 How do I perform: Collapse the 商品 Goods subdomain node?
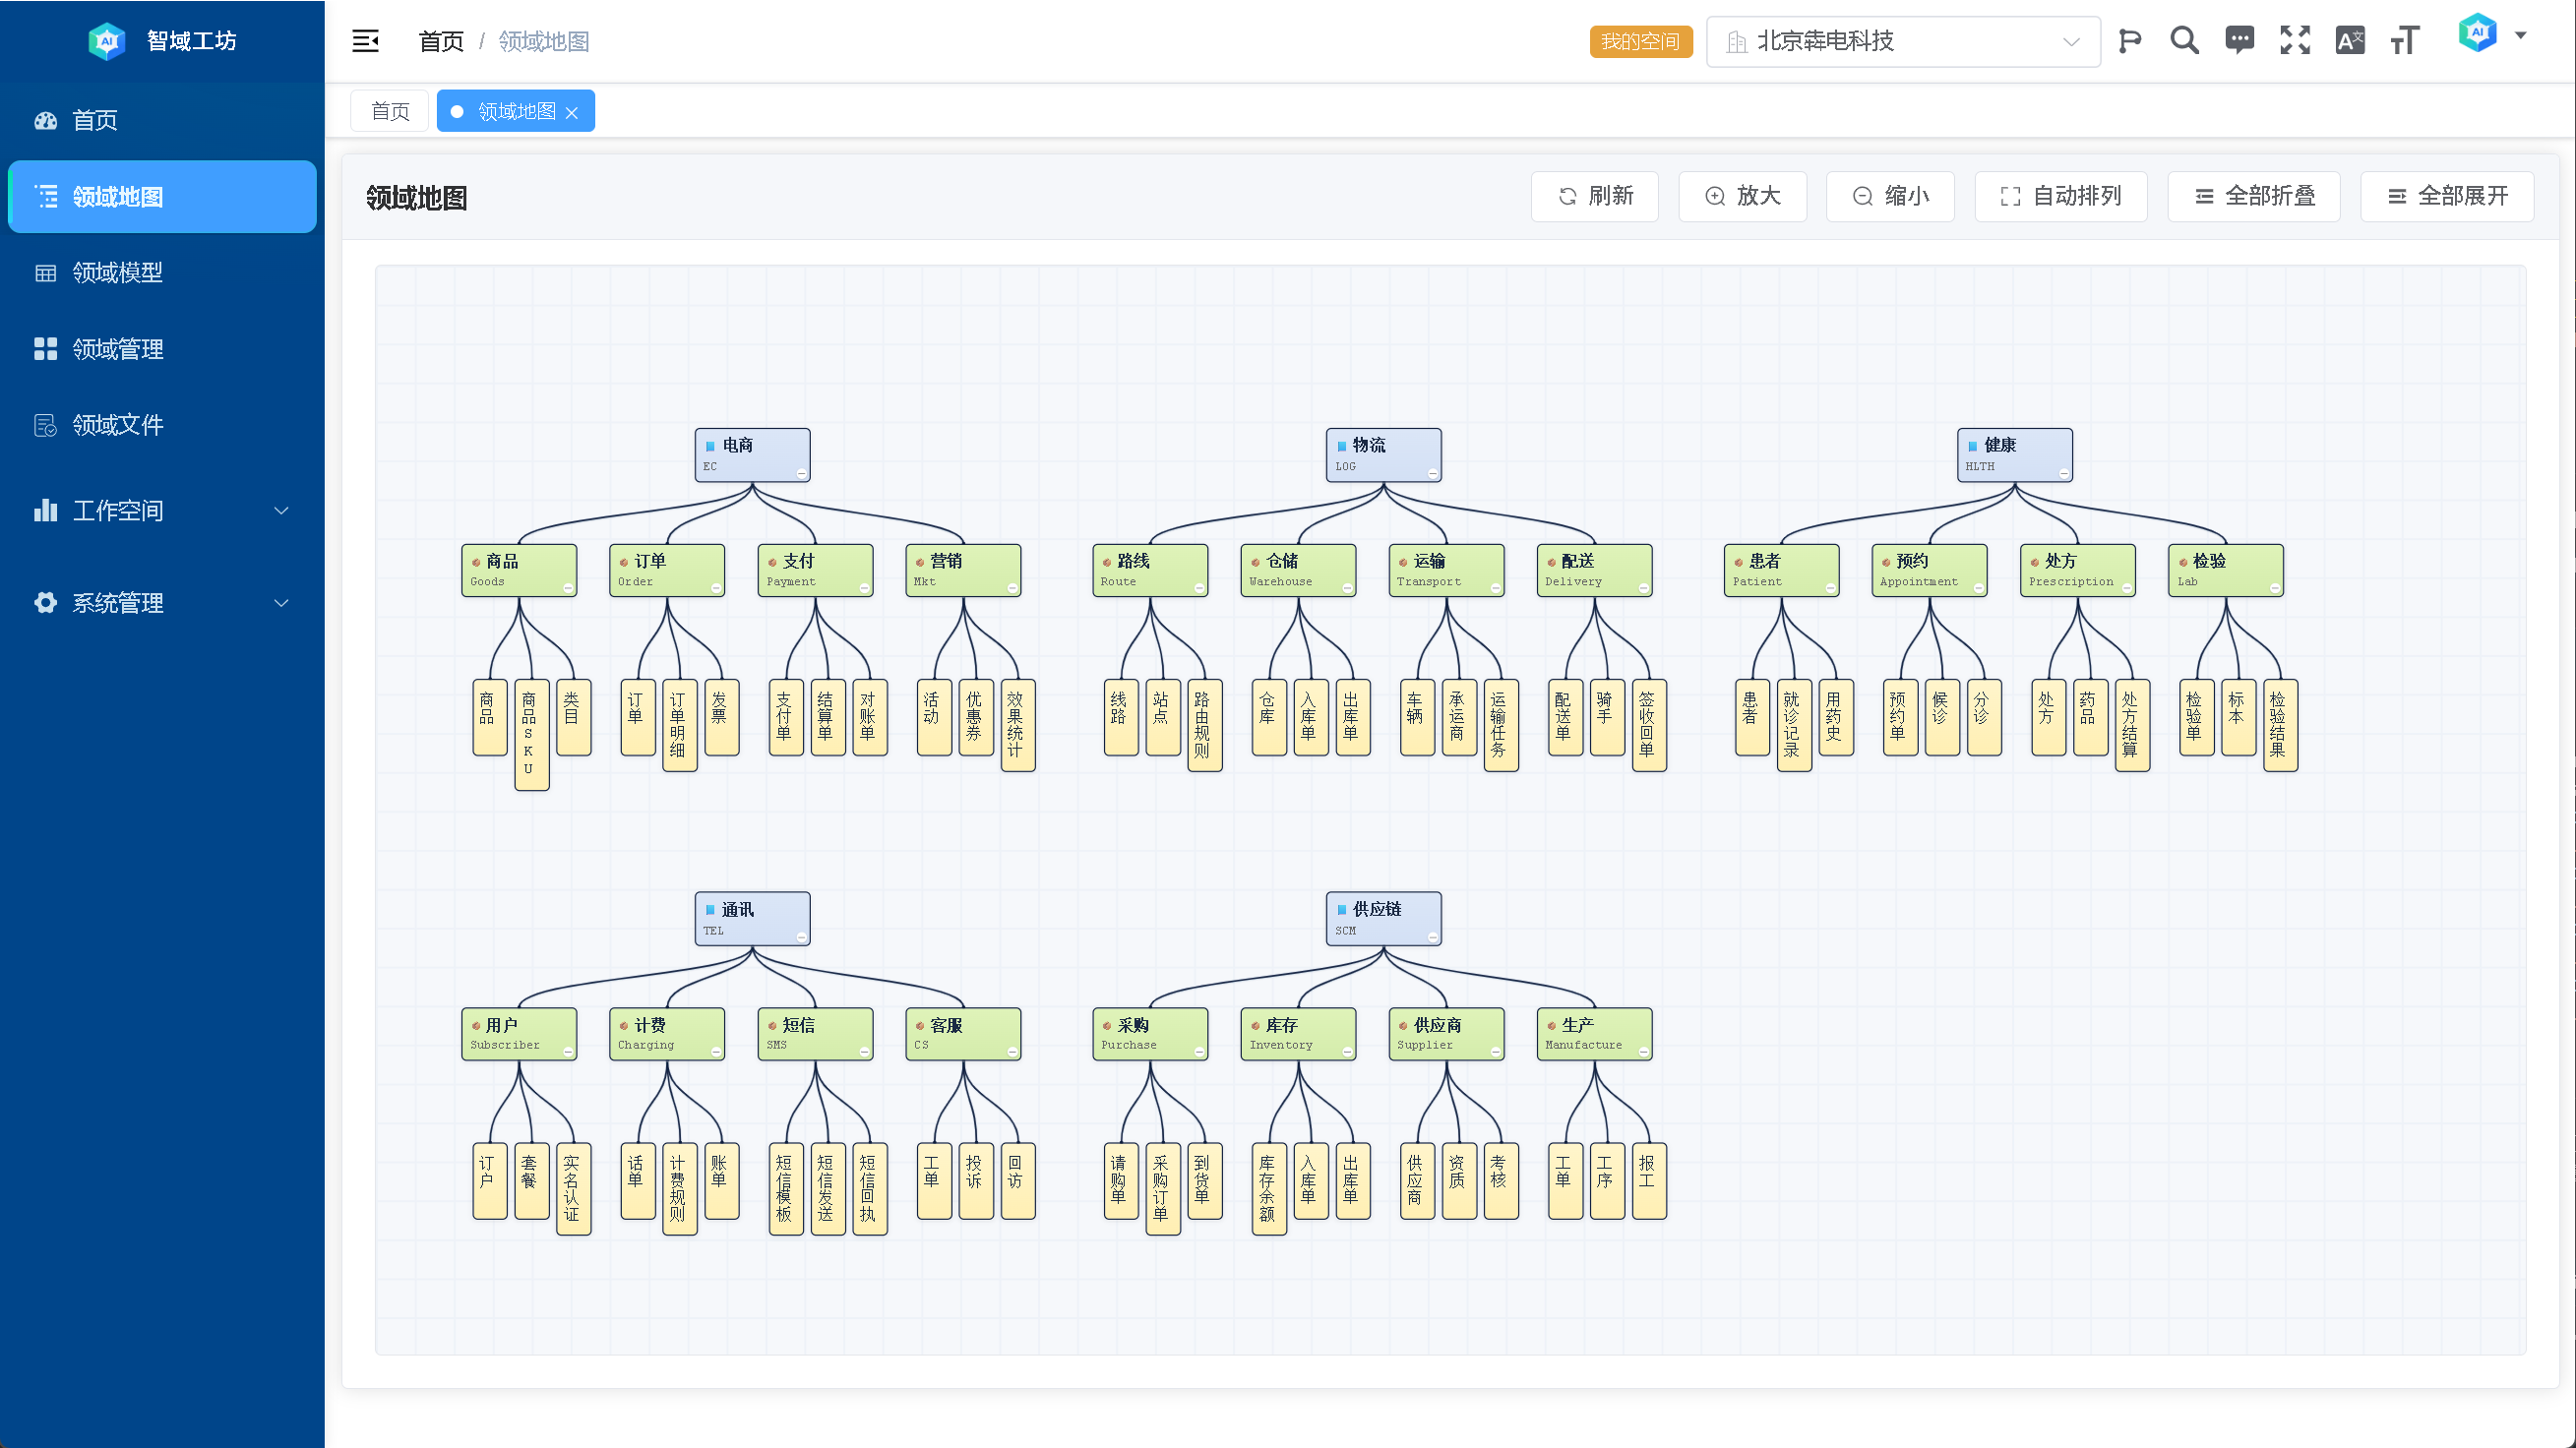click(568, 588)
